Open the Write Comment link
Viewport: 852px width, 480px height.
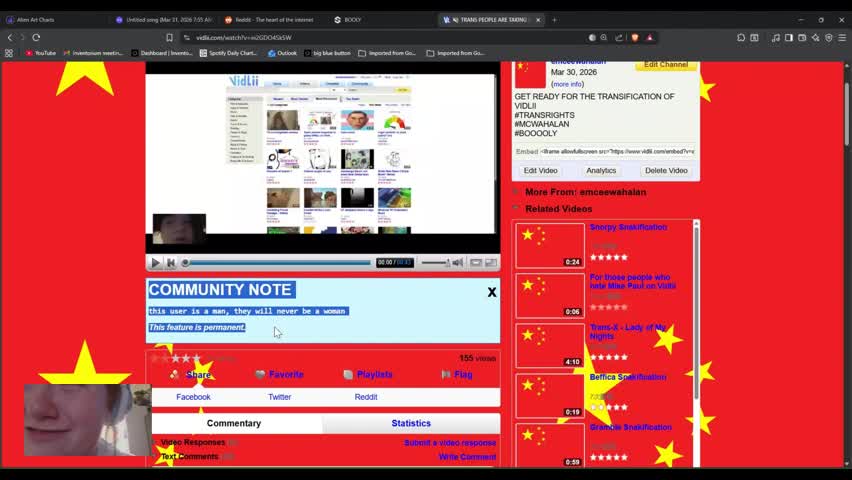pyautogui.click(x=467, y=457)
